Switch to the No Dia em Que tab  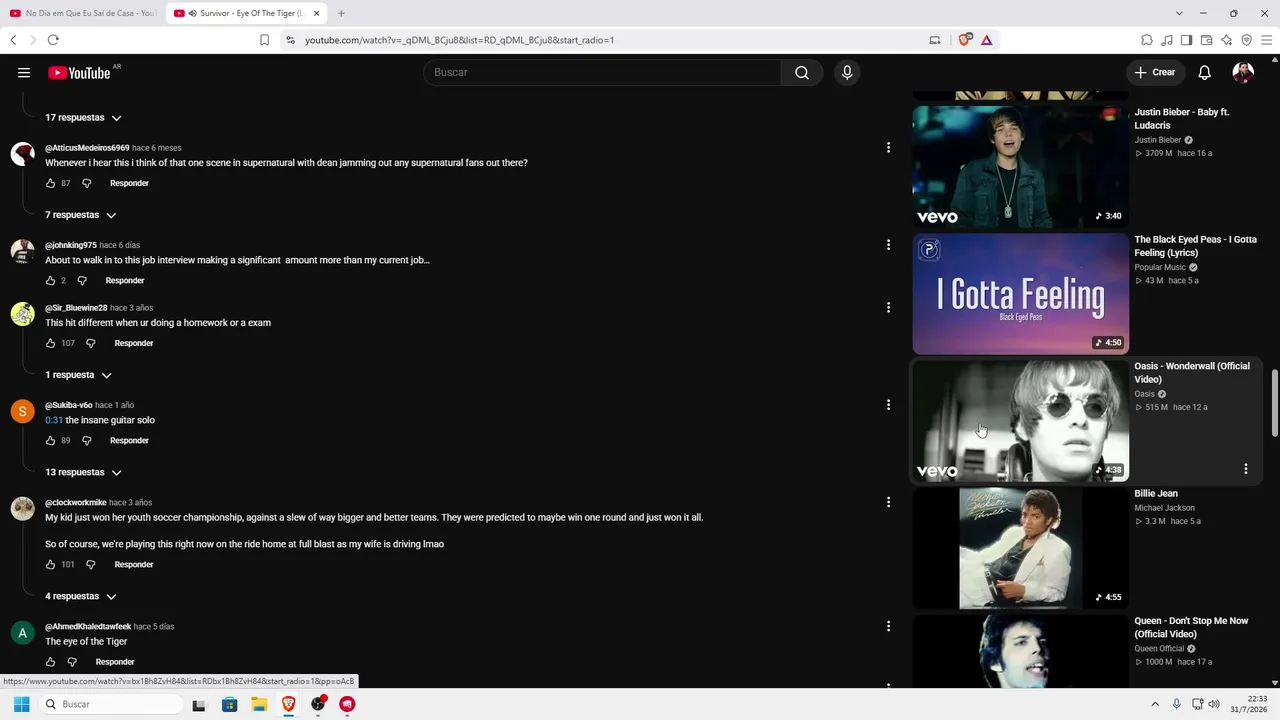point(82,13)
